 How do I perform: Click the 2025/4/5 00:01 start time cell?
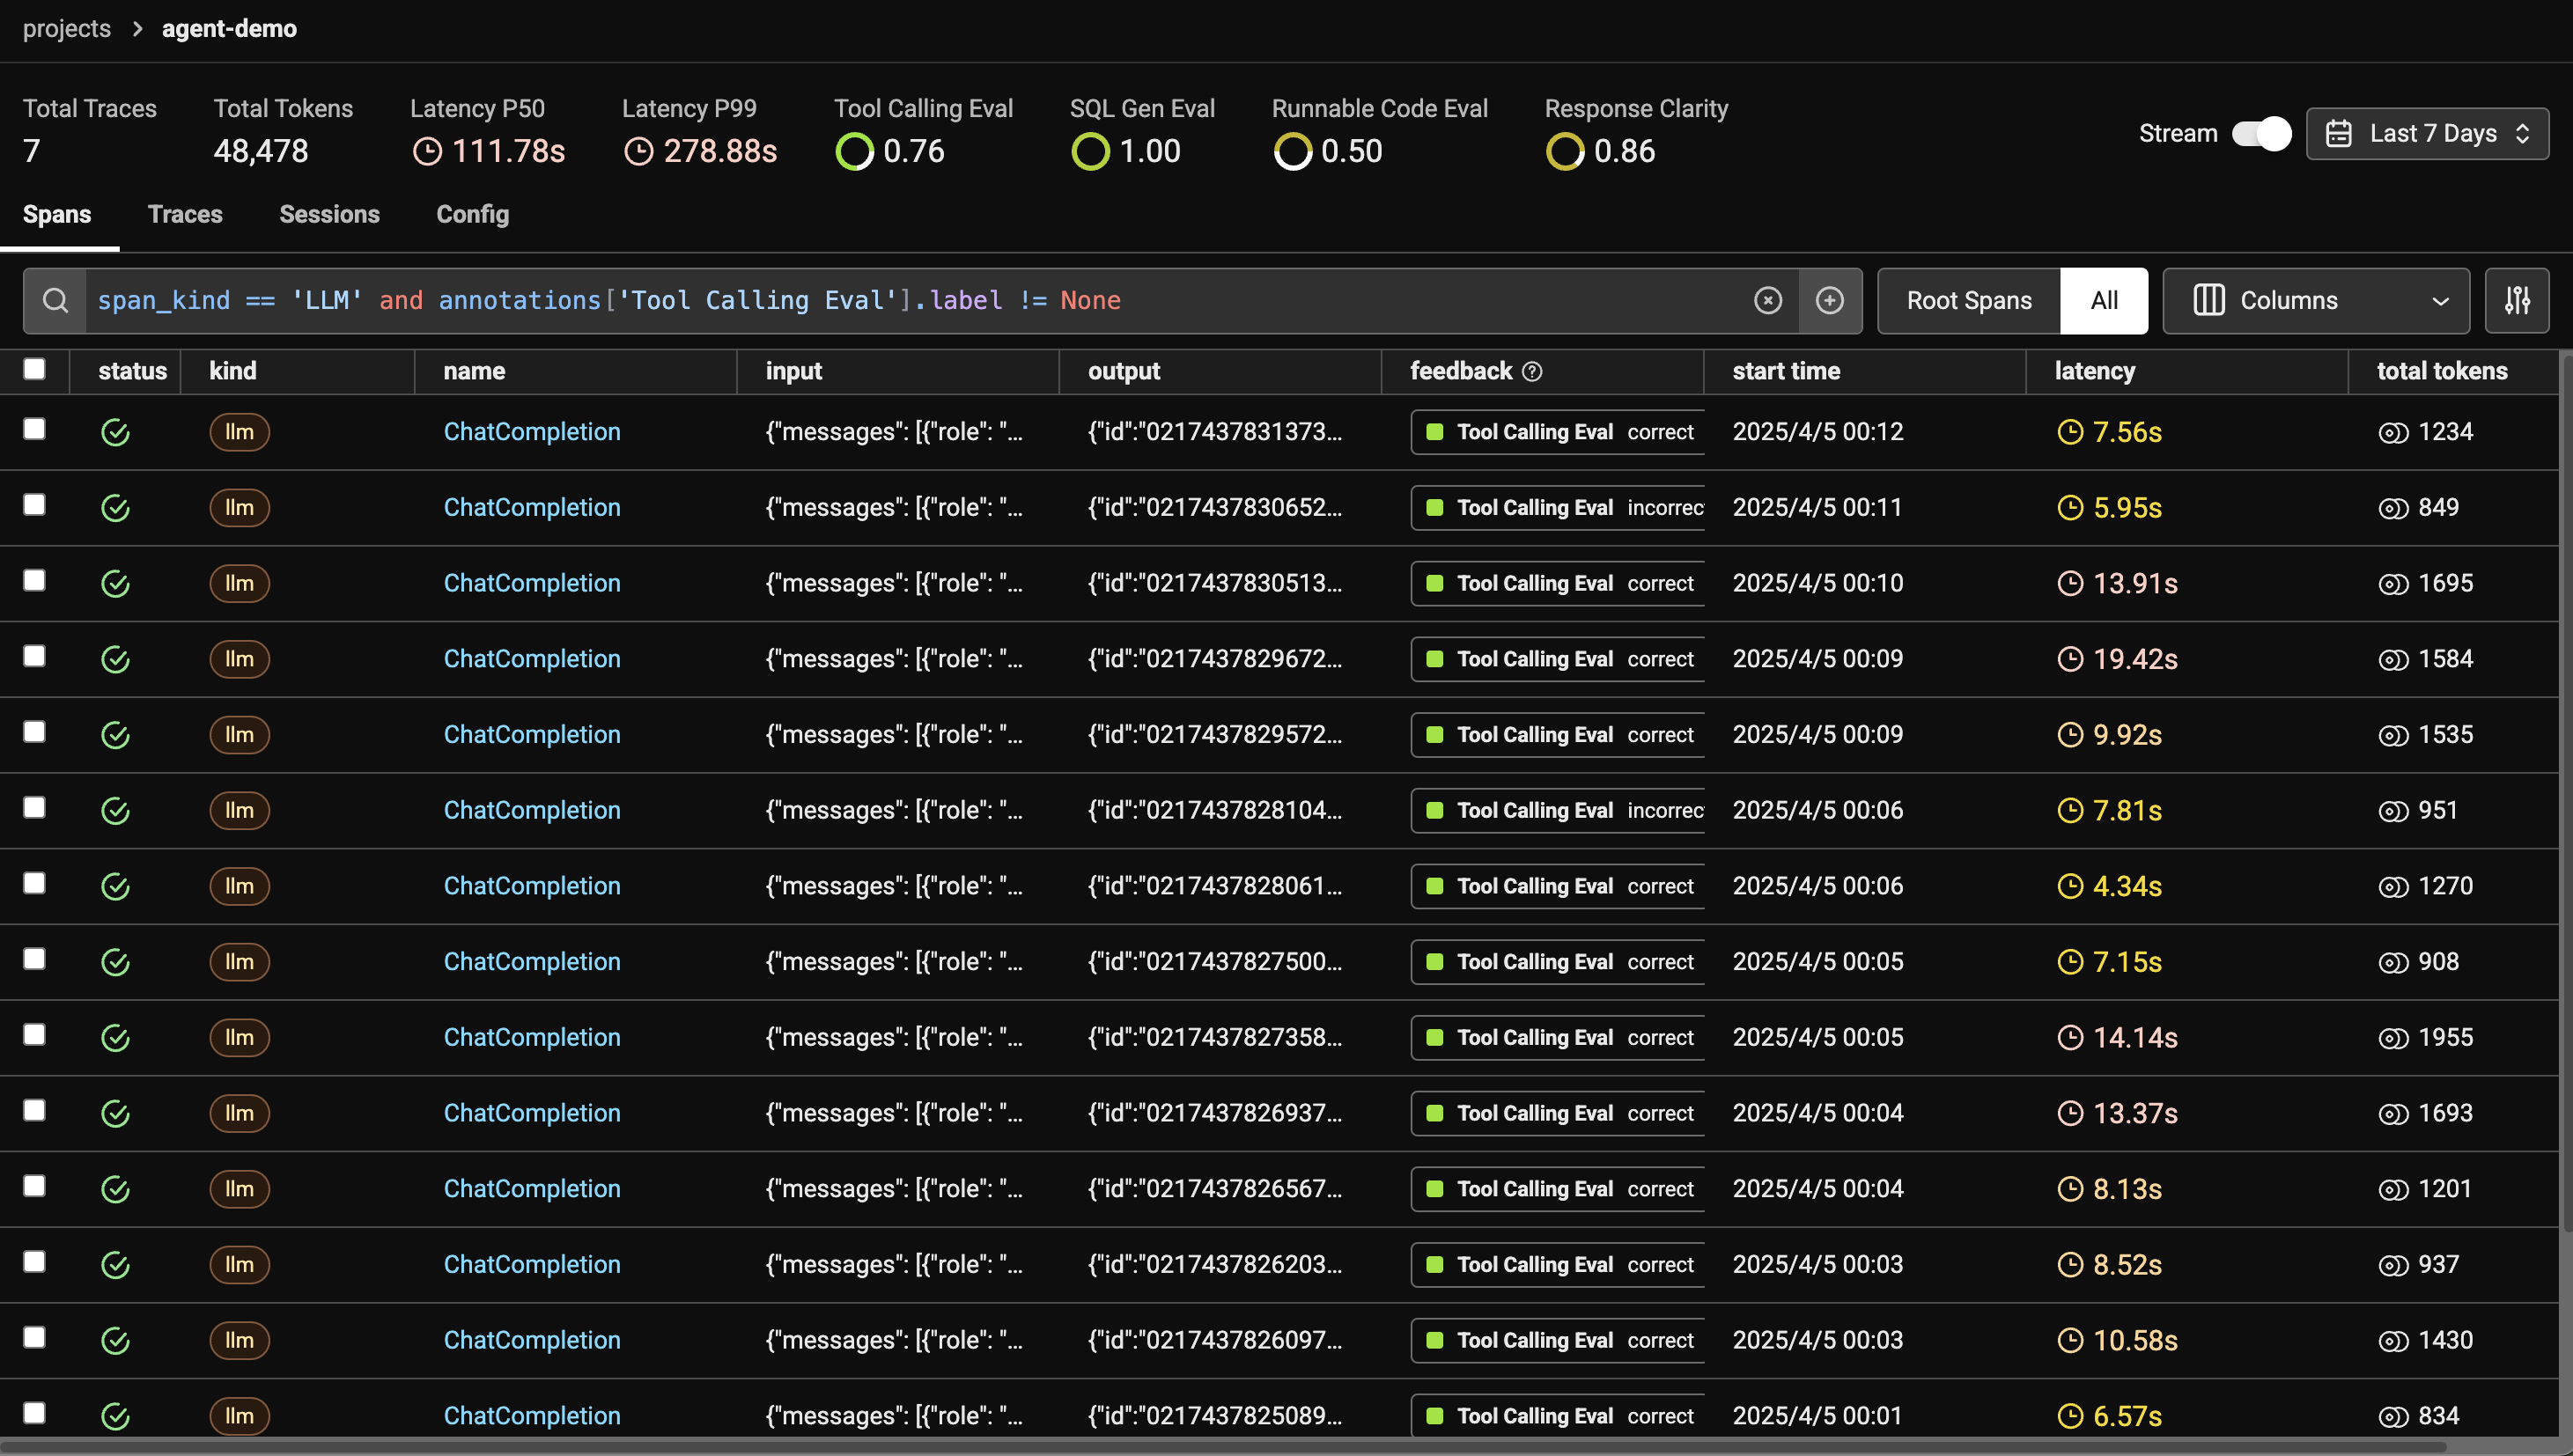click(1817, 1417)
